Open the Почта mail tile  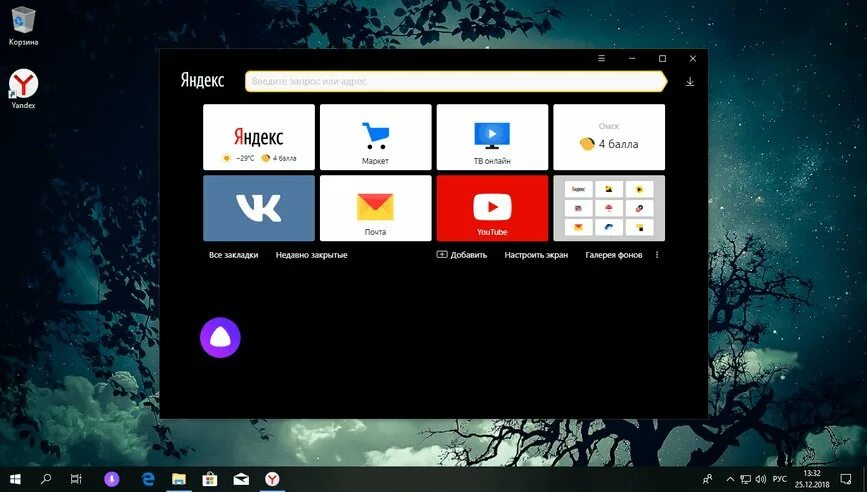[x=375, y=208]
